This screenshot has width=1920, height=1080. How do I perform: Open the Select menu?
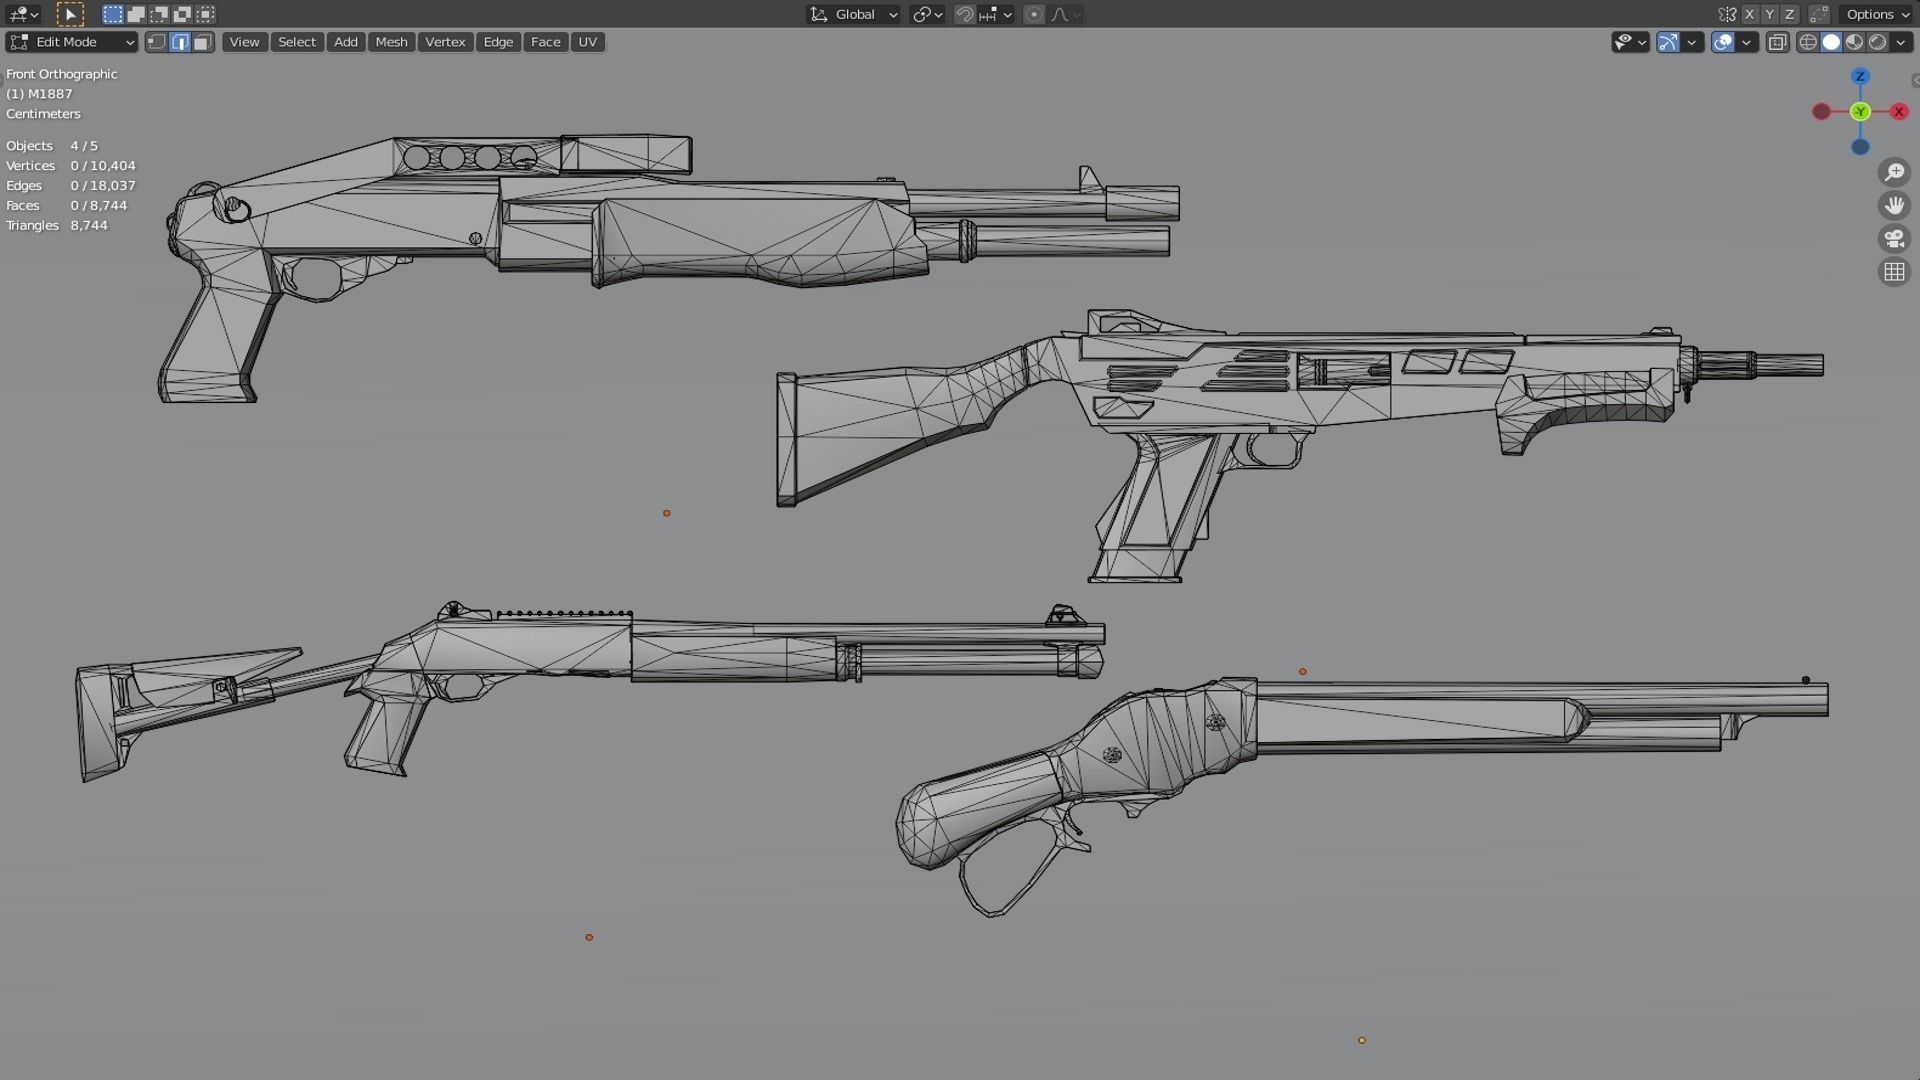(297, 42)
